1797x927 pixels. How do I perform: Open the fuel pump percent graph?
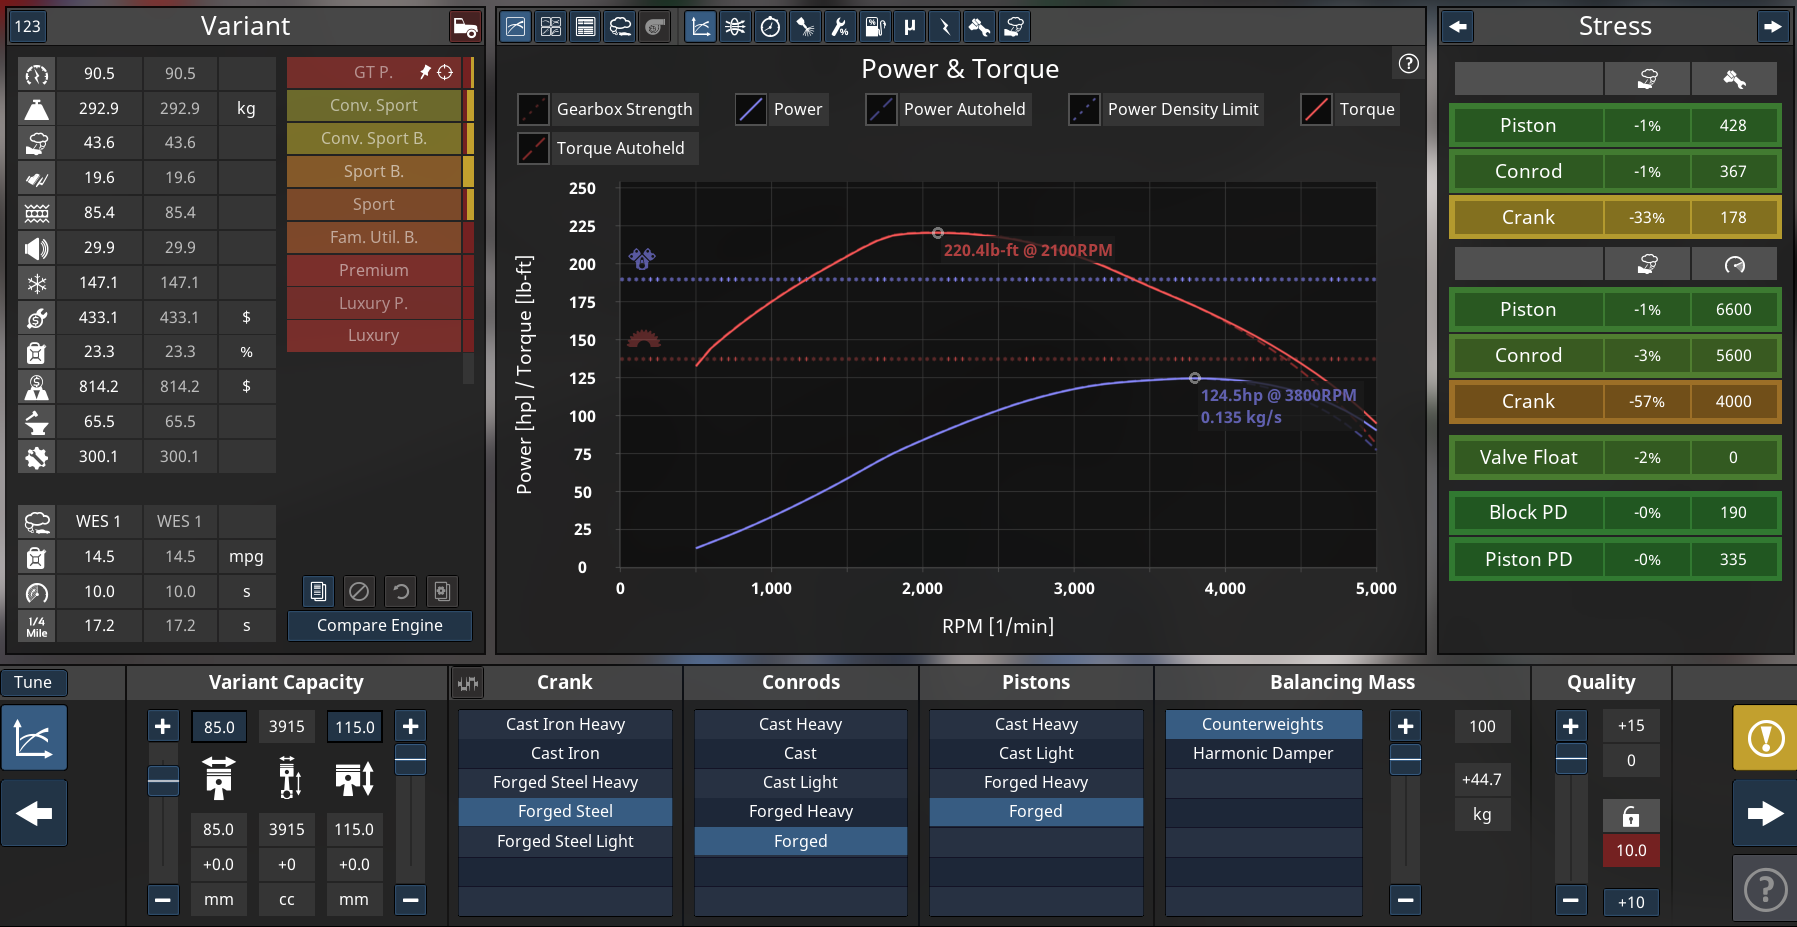875,27
